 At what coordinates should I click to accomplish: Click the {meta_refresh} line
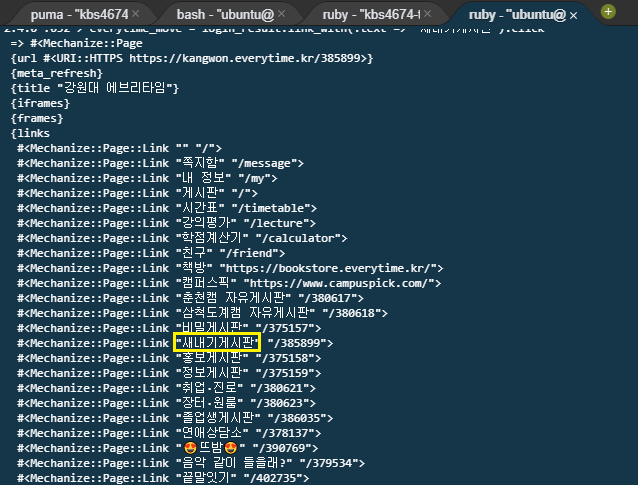click(x=57, y=73)
